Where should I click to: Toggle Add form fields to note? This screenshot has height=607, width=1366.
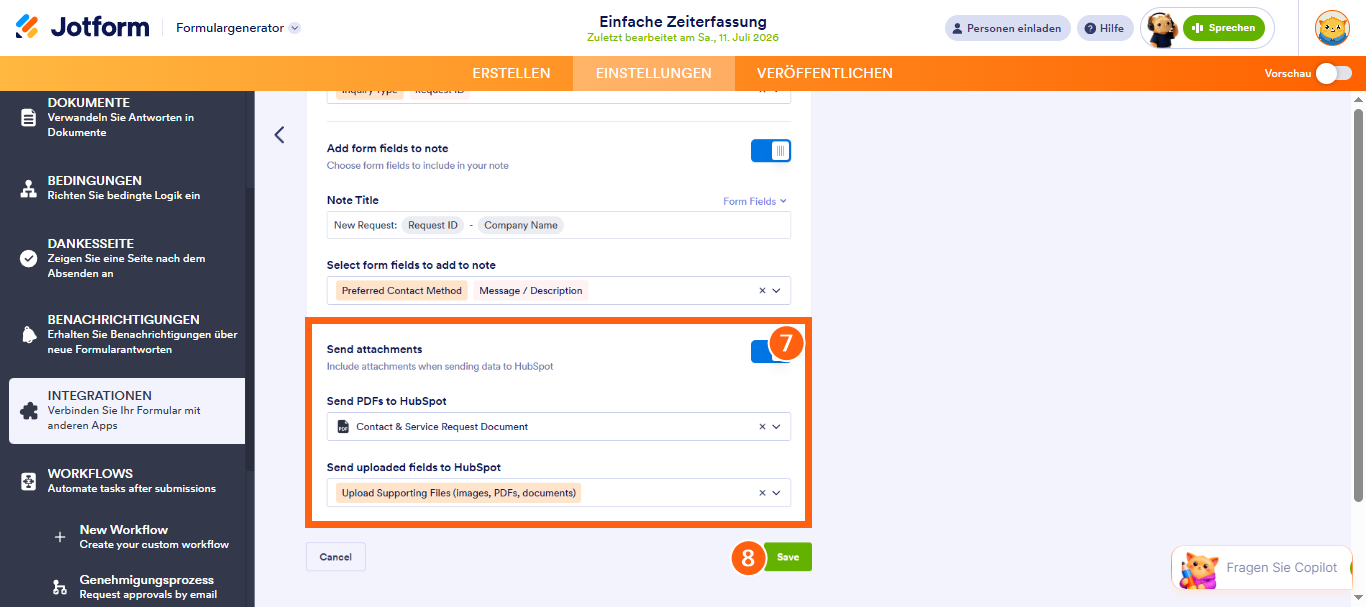771,151
